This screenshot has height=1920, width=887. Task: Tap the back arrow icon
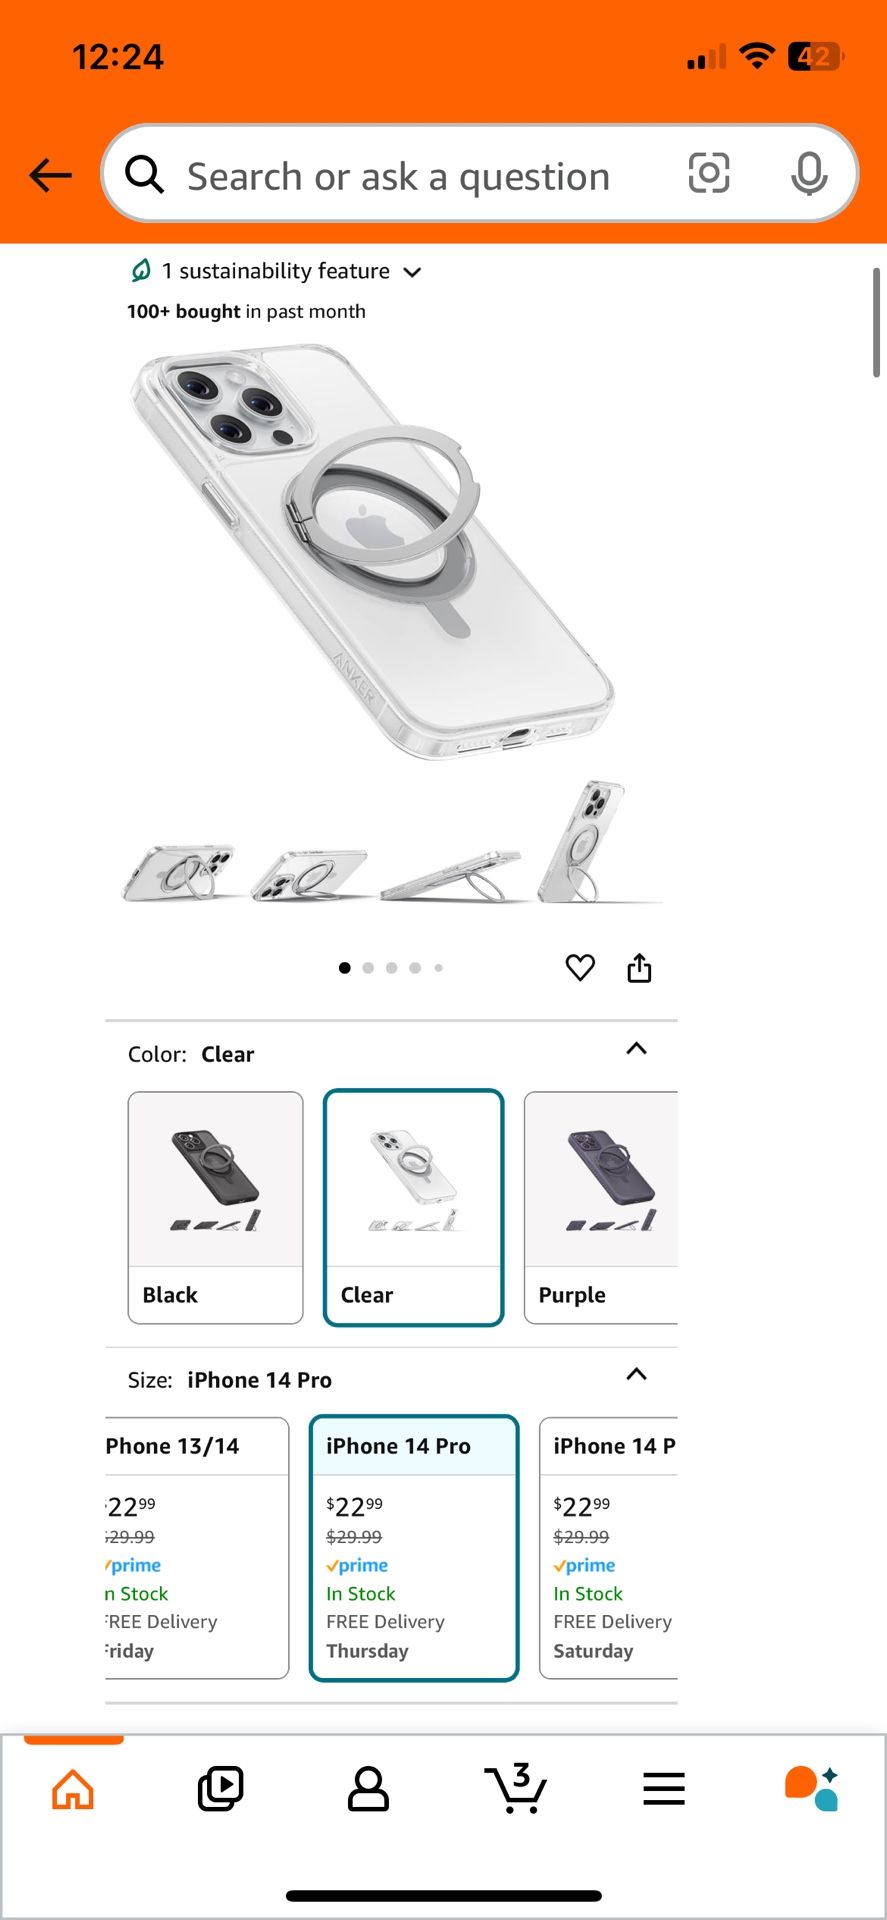pyautogui.click(x=50, y=175)
